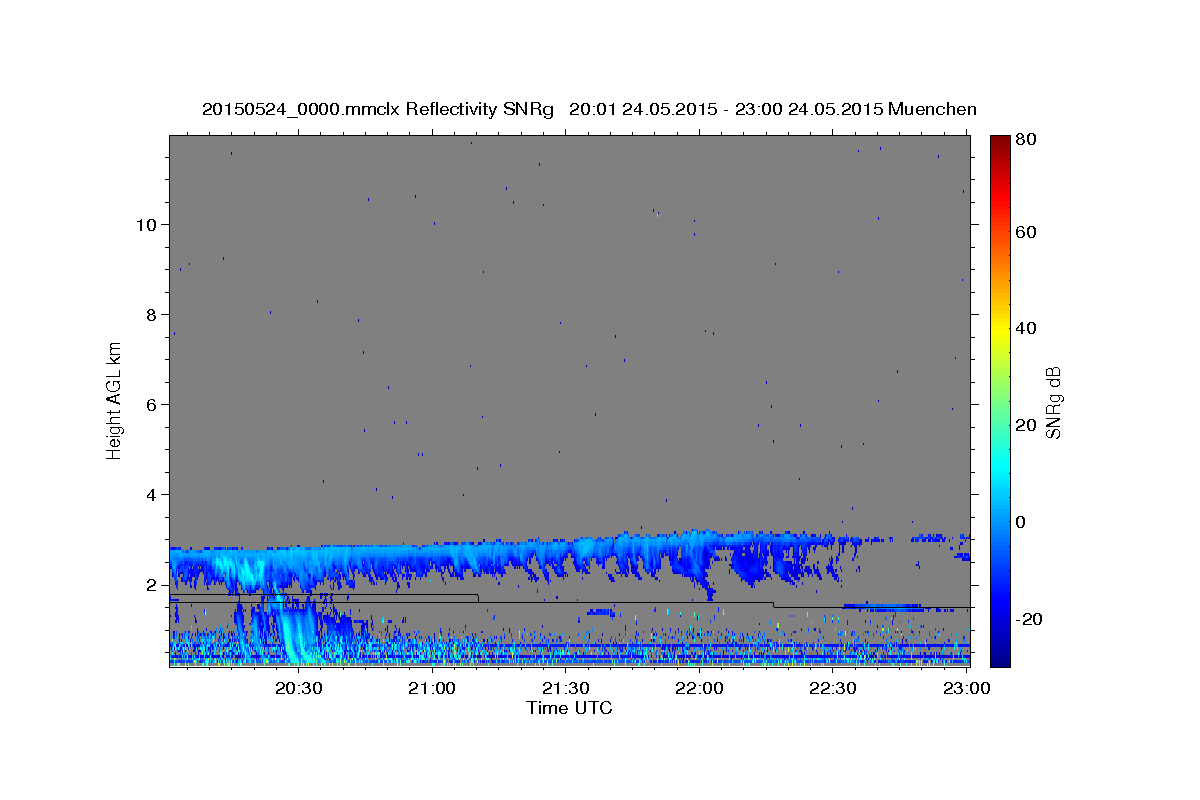Image resolution: width=1200 pixels, height=800 pixels.
Task: Click the colorbar value -20
Action: (1029, 620)
